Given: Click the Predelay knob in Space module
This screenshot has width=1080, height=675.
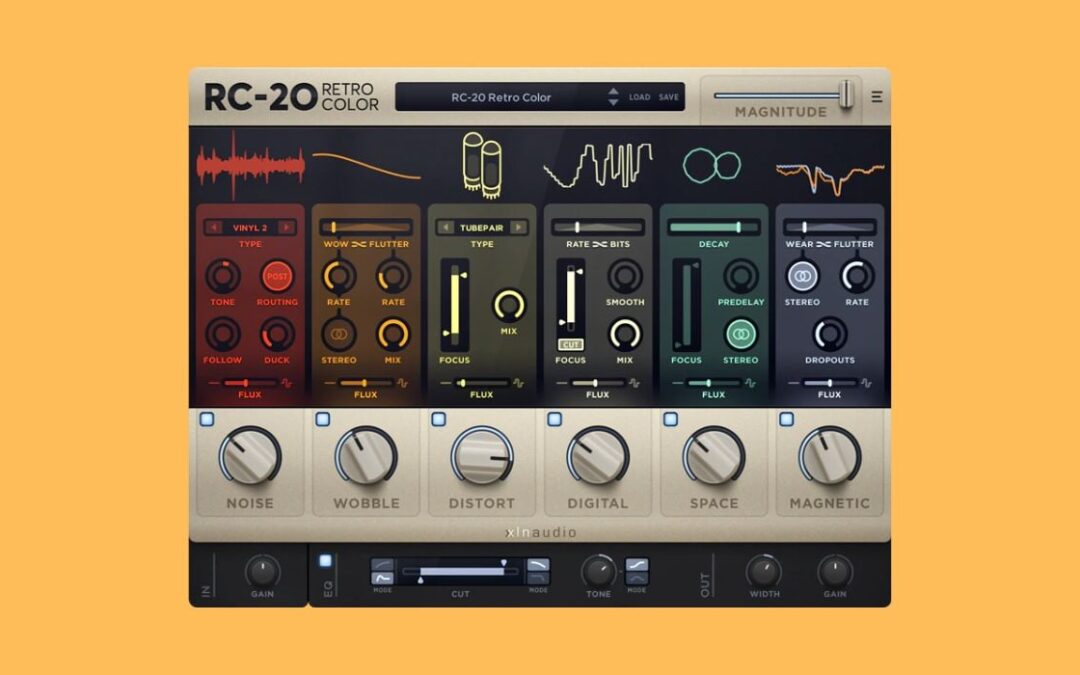Looking at the screenshot, I should pyautogui.click(x=740, y=276).
